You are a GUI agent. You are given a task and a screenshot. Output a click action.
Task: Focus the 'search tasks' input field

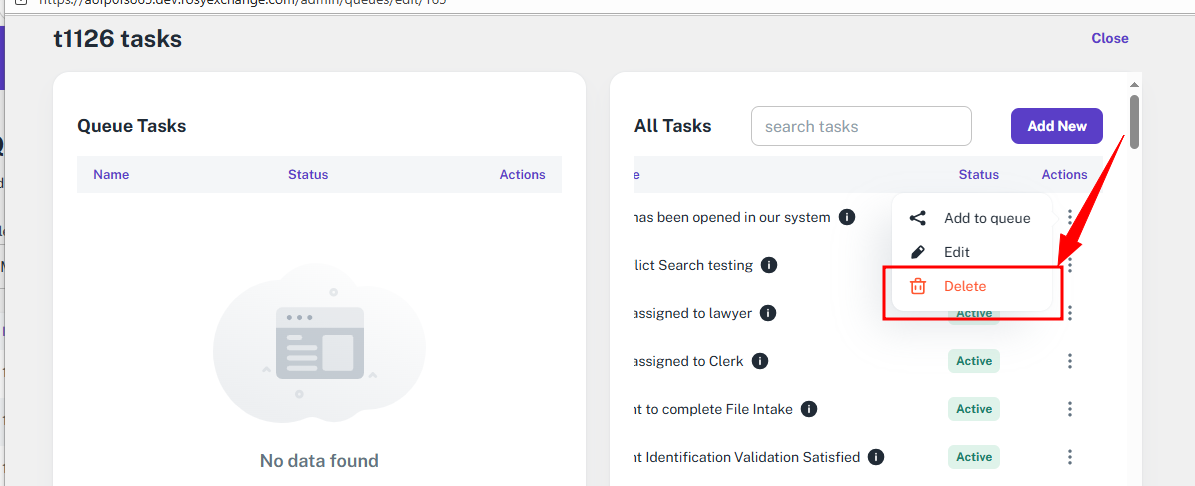point(860,126)
